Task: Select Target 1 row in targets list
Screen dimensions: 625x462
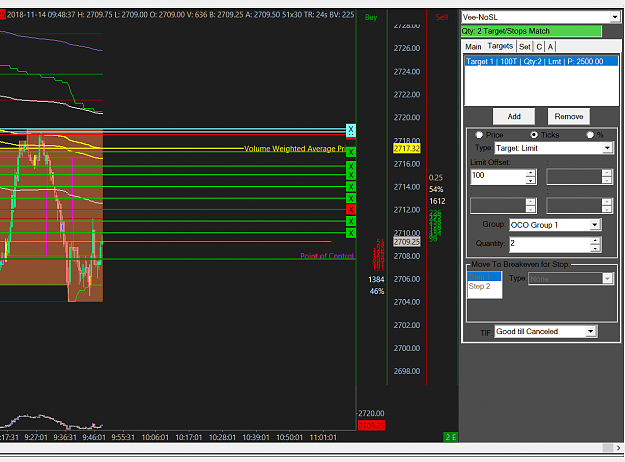Action: point(541,61)
